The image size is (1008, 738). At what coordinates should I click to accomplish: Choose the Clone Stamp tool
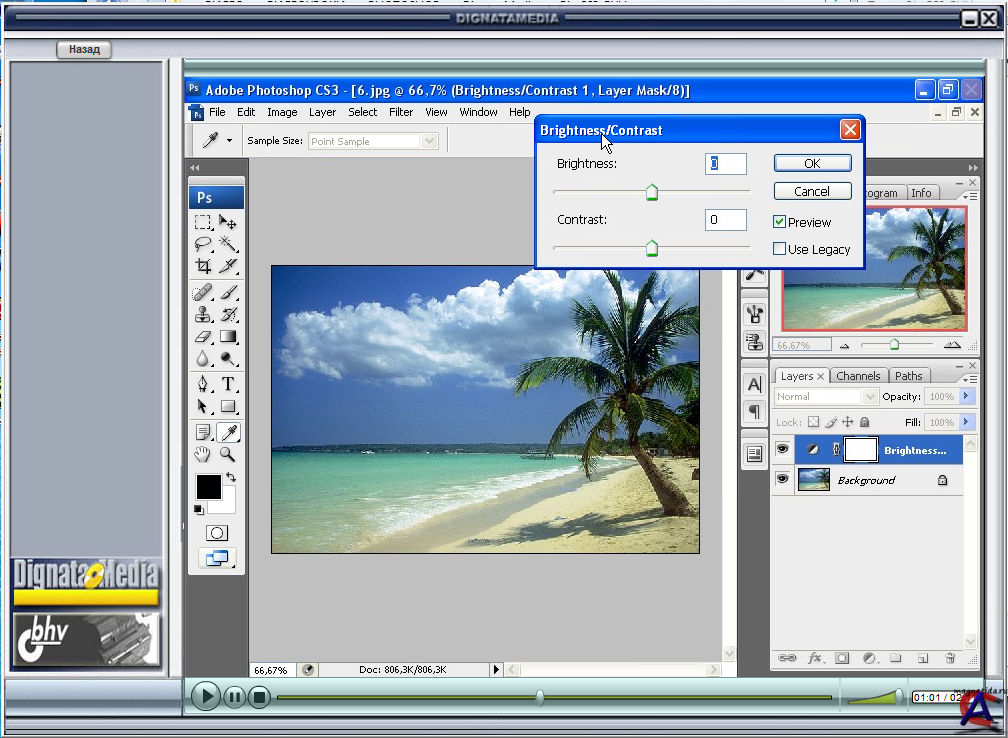coord(203,315)
